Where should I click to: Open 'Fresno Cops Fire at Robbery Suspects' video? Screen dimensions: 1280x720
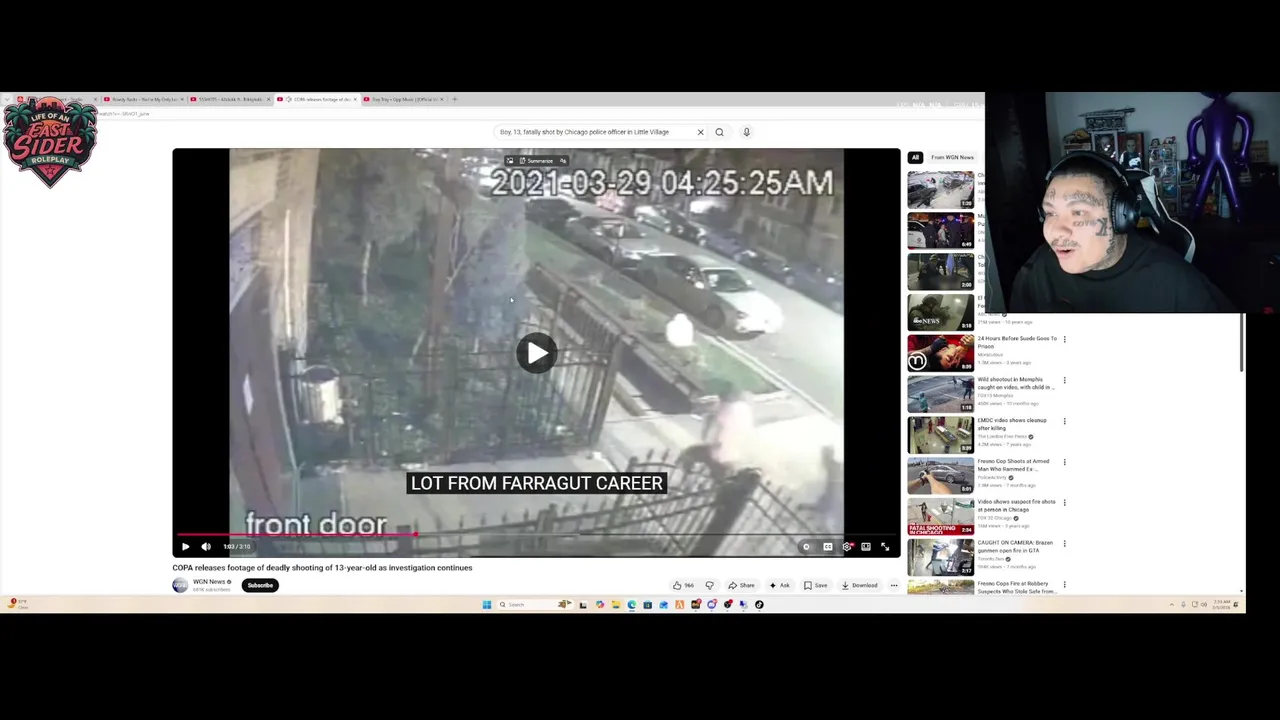pos(940,587)
